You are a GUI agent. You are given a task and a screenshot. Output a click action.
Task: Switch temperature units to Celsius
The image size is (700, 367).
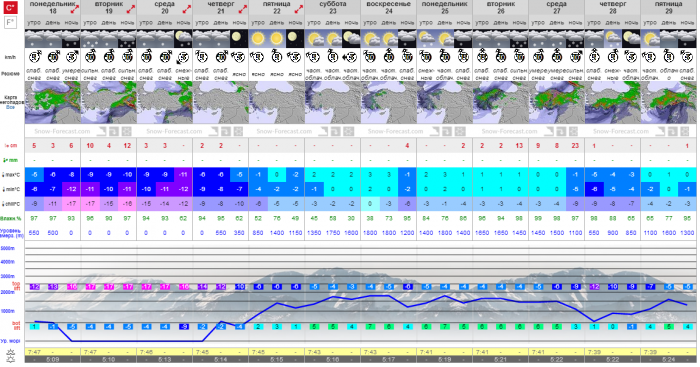(10, 7)
